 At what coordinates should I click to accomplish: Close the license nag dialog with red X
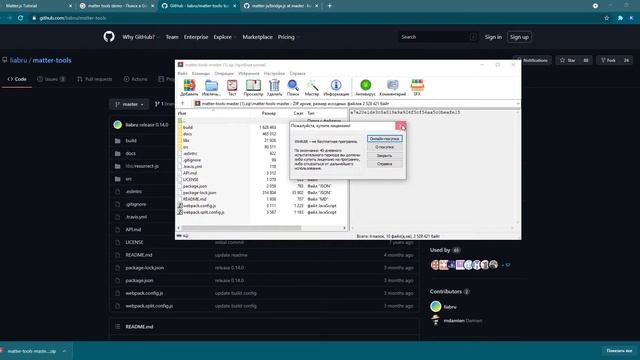click(401, 126)
